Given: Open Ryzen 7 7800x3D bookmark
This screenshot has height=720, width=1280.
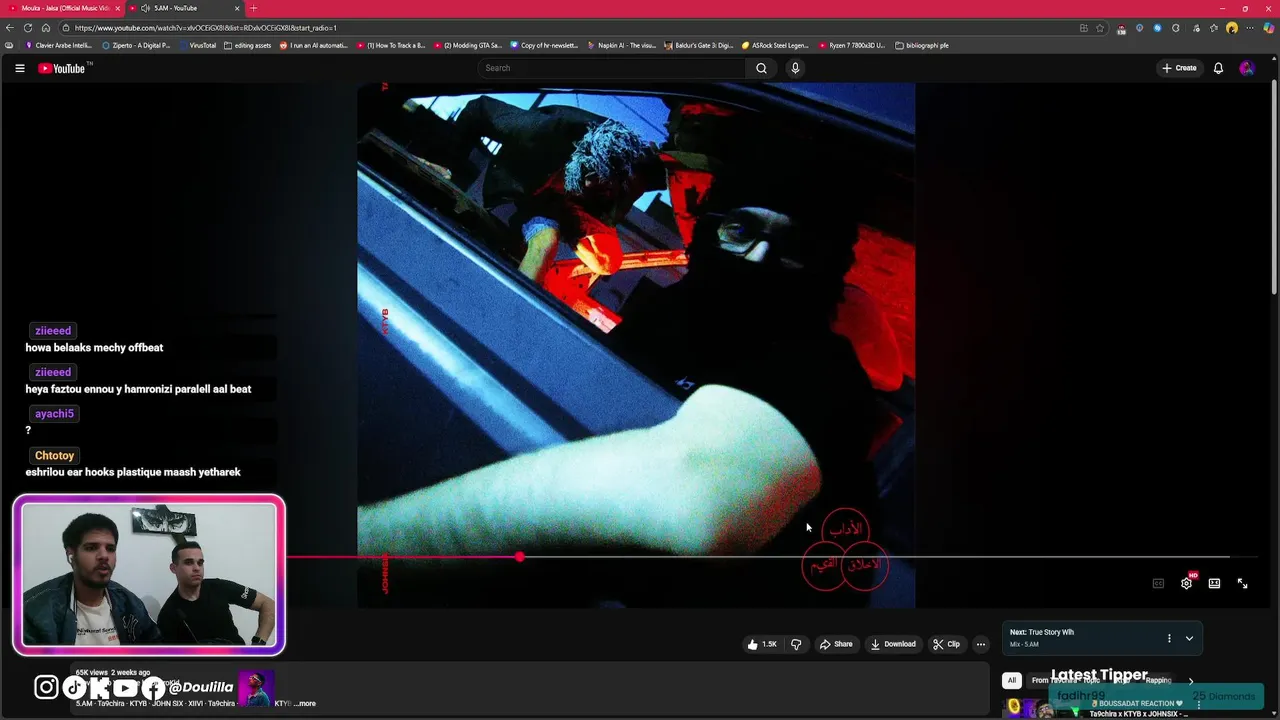Looking at the screenshot, I should click(852, 45).
